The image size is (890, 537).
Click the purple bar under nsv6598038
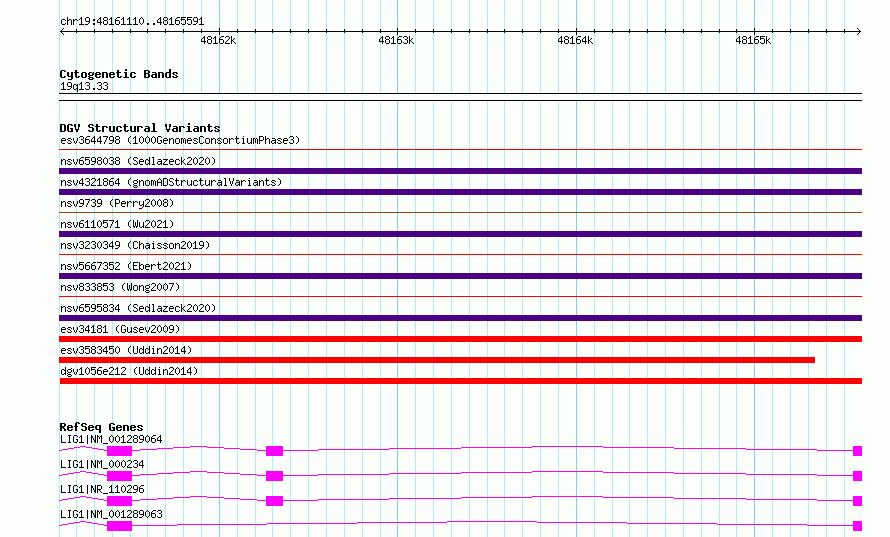click(460, 171)
